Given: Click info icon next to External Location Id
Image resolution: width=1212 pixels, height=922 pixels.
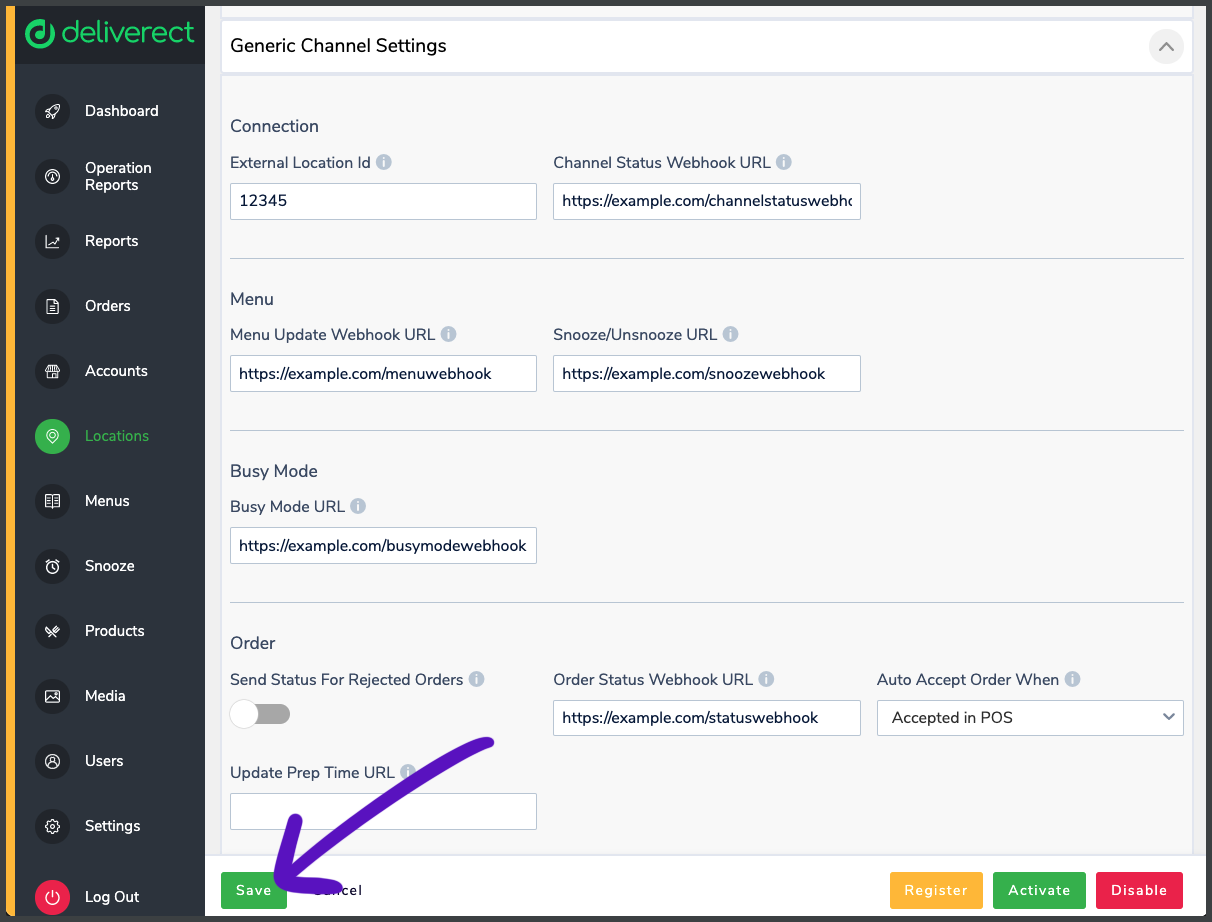Looking at the screenshot, I should (384, 162).
